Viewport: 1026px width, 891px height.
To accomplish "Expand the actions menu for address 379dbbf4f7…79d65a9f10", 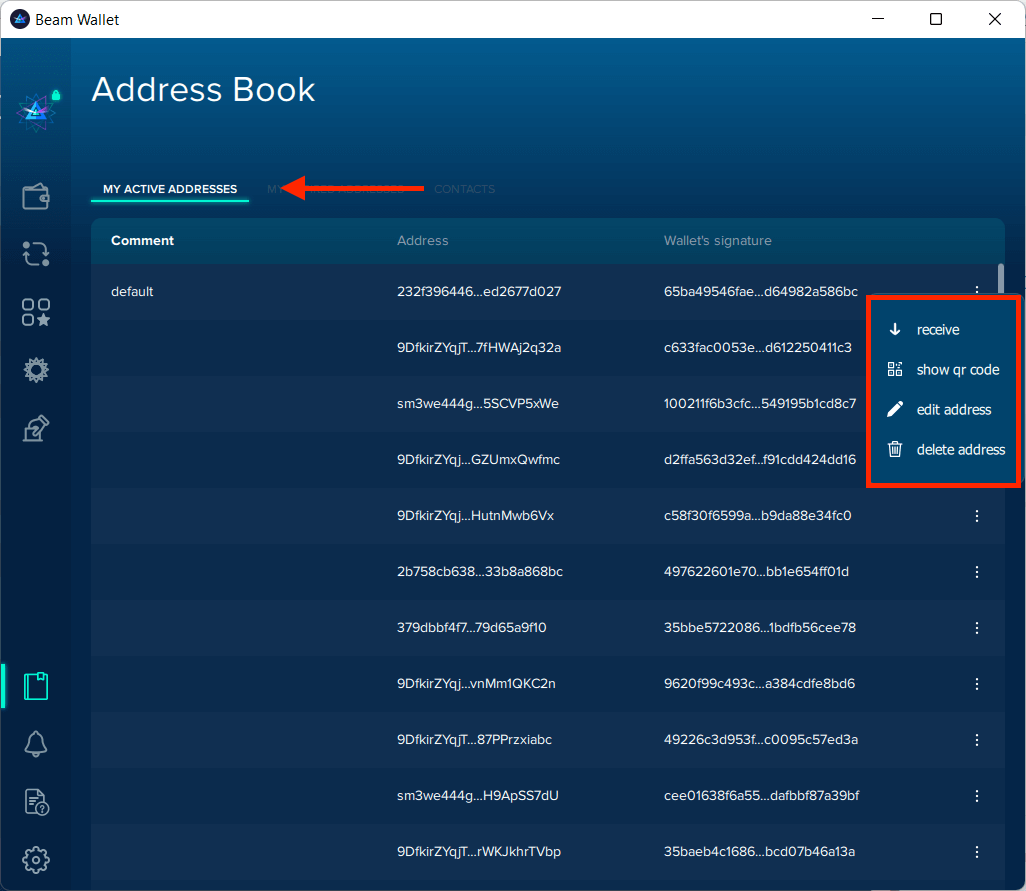I will [x=977, y=628].
